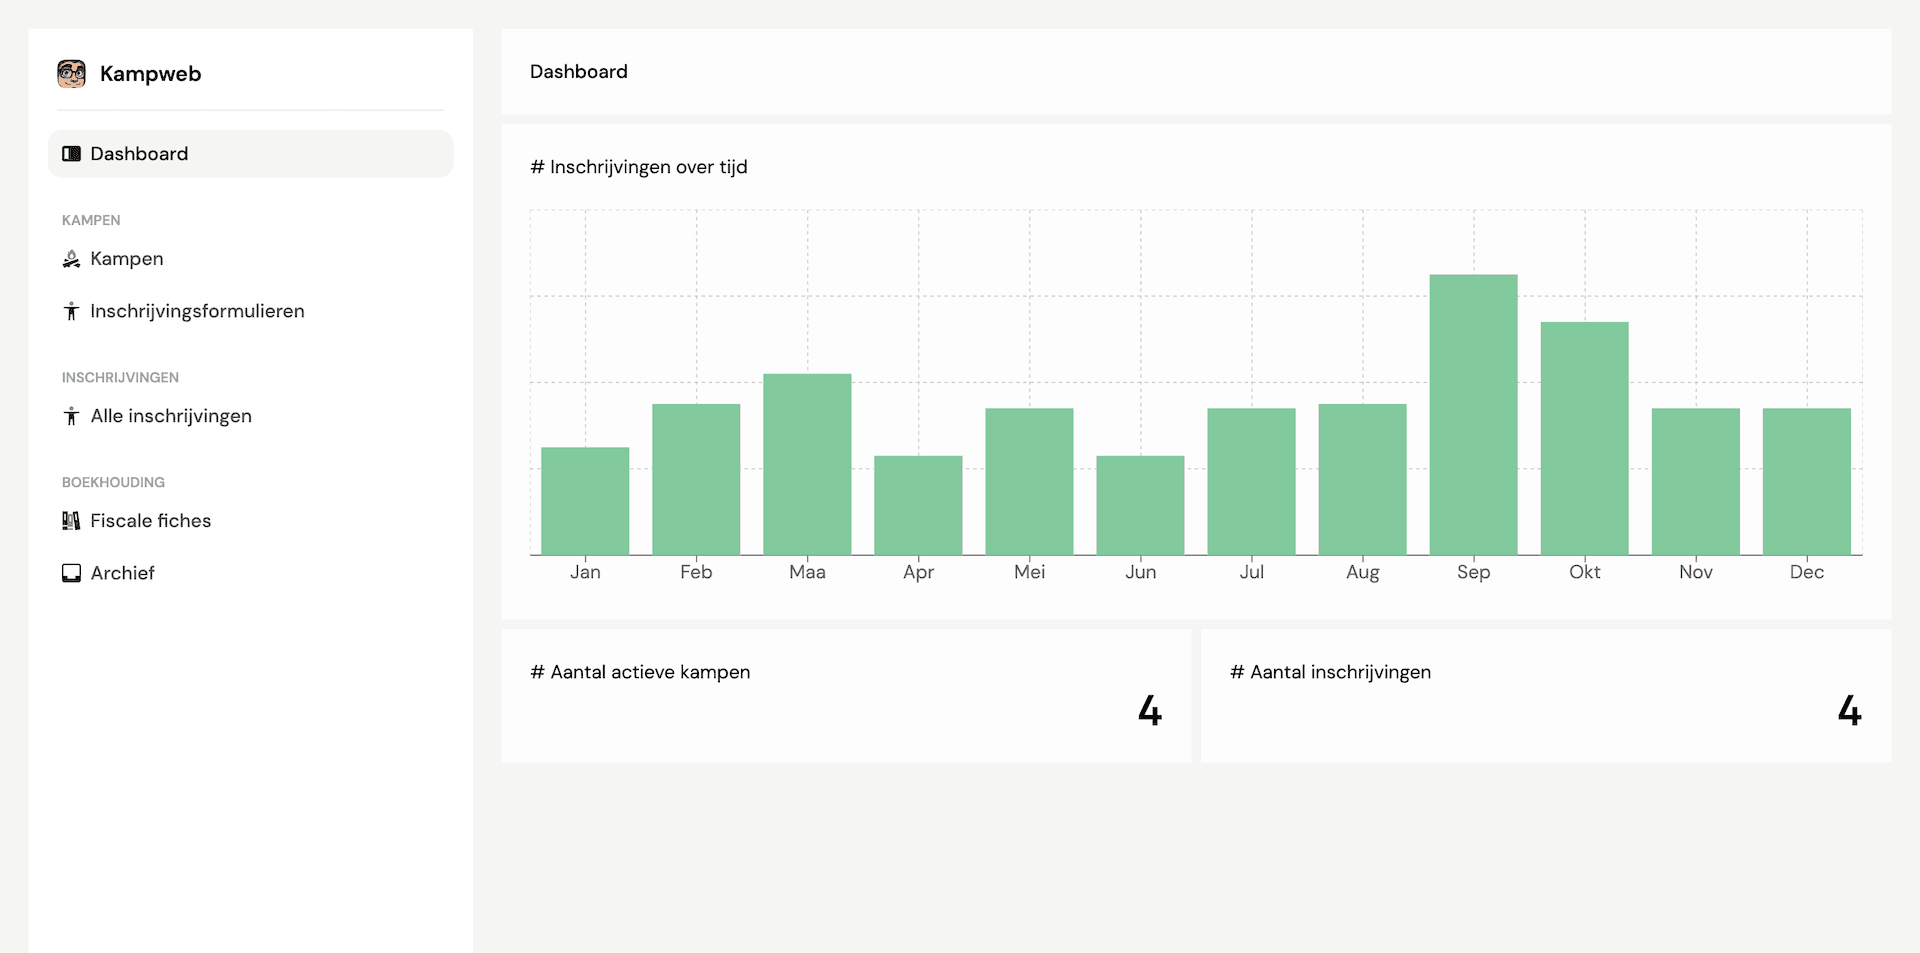
Task: Click the person icon next to Inschrijvingsformulieren
Action: click(70, 311)
